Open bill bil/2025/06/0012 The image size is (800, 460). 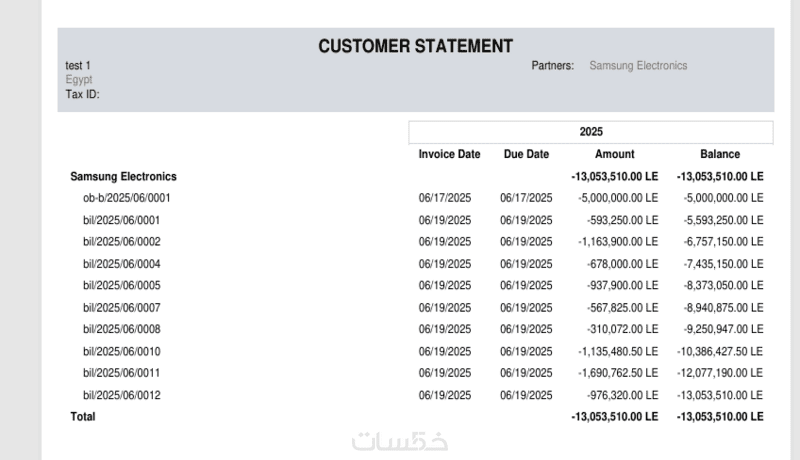coord(121,395)
